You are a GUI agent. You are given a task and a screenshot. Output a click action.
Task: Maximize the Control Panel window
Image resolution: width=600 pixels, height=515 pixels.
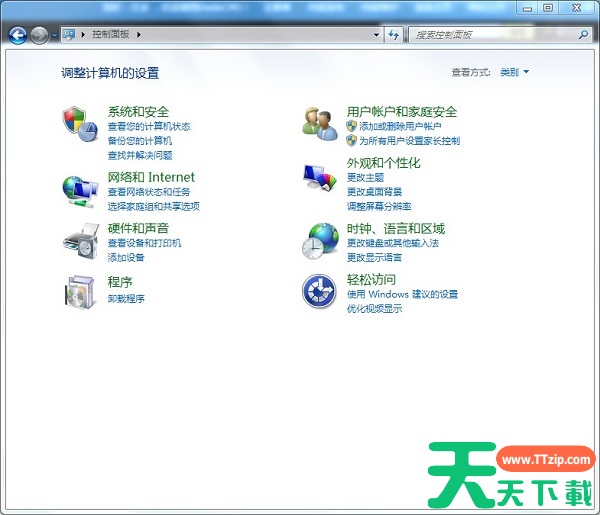coord(548,8)
